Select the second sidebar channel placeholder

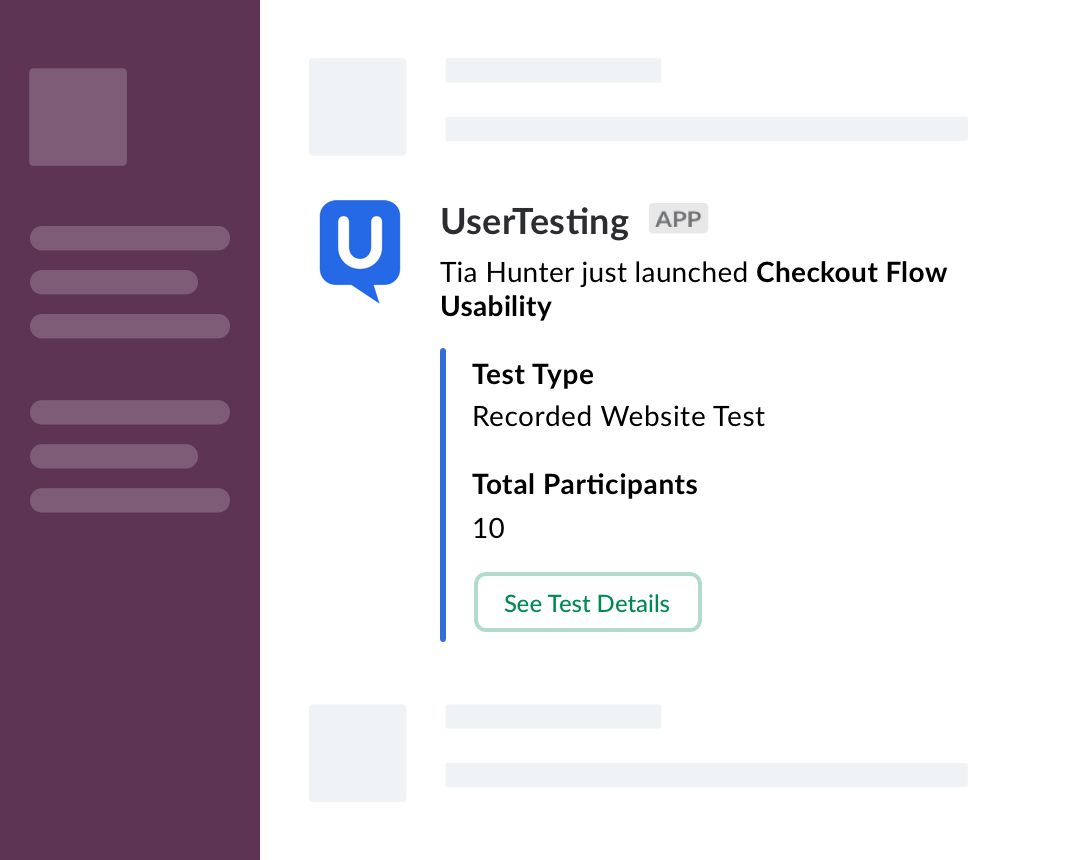tap(114, 282)
